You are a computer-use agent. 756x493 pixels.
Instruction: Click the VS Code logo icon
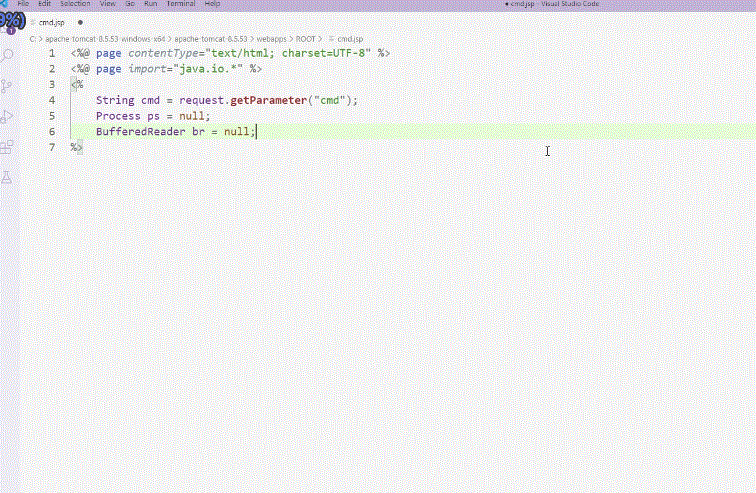tap(4, 3)
